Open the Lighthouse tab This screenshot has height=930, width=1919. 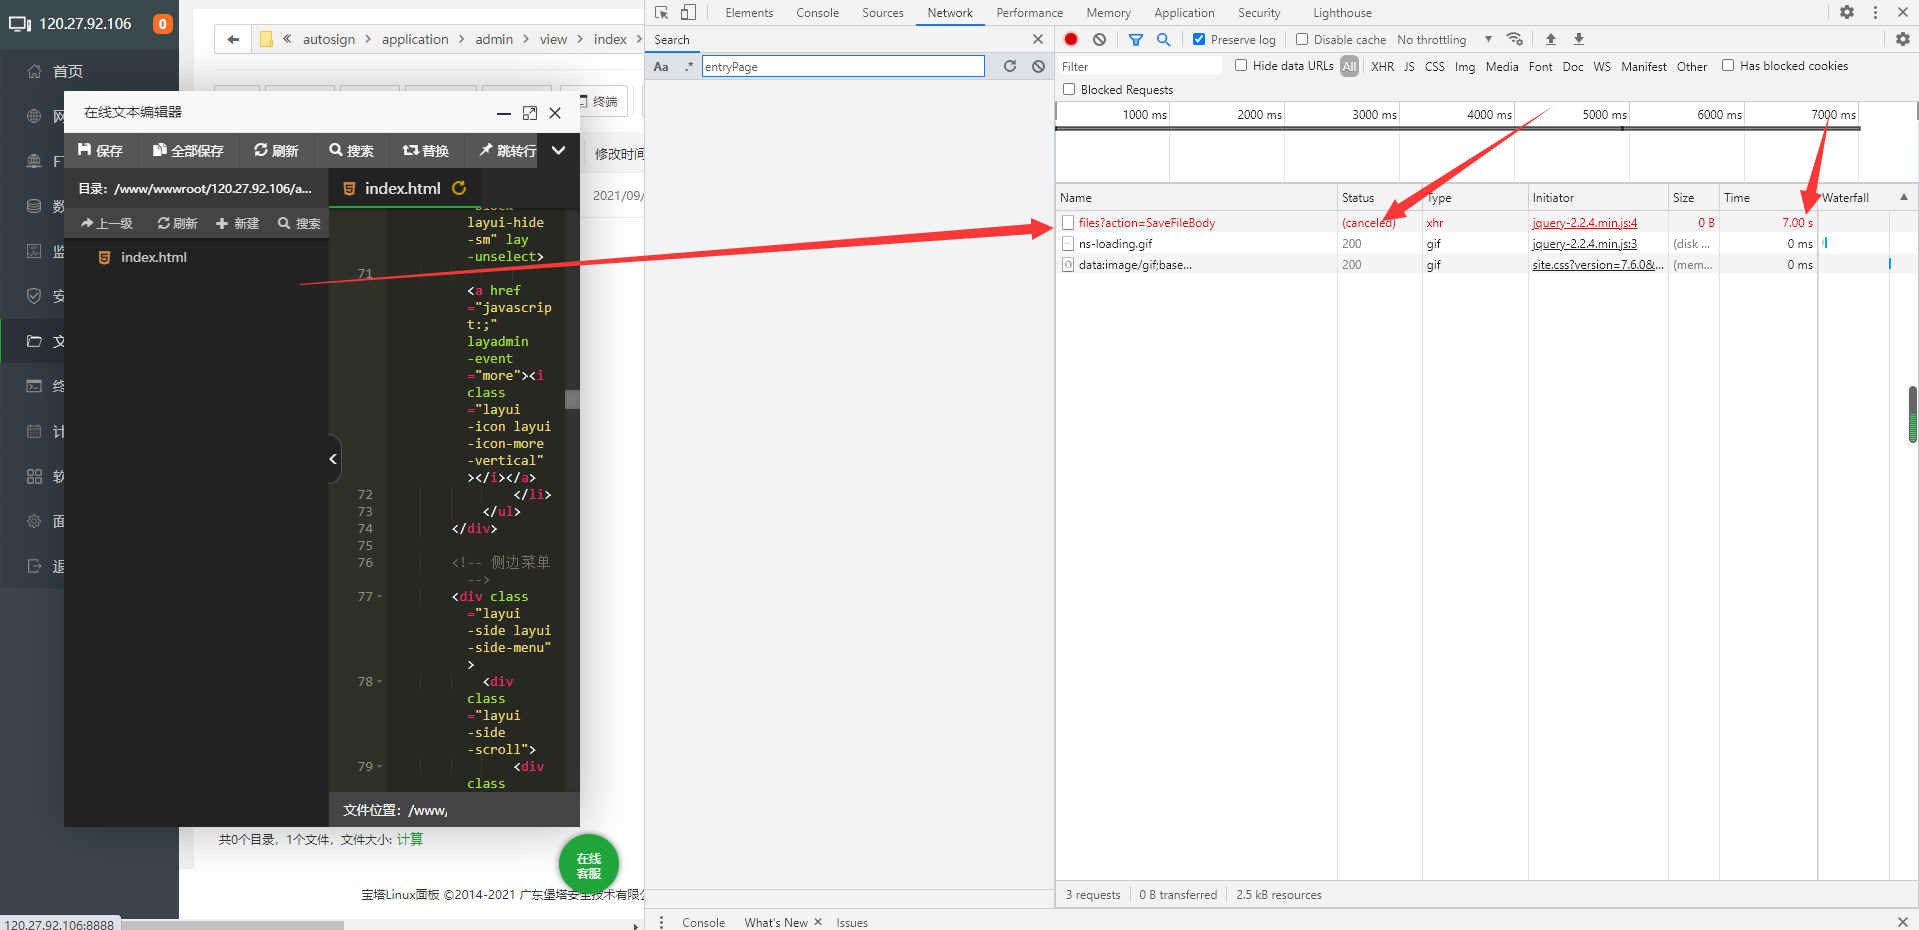[1342, 13]
